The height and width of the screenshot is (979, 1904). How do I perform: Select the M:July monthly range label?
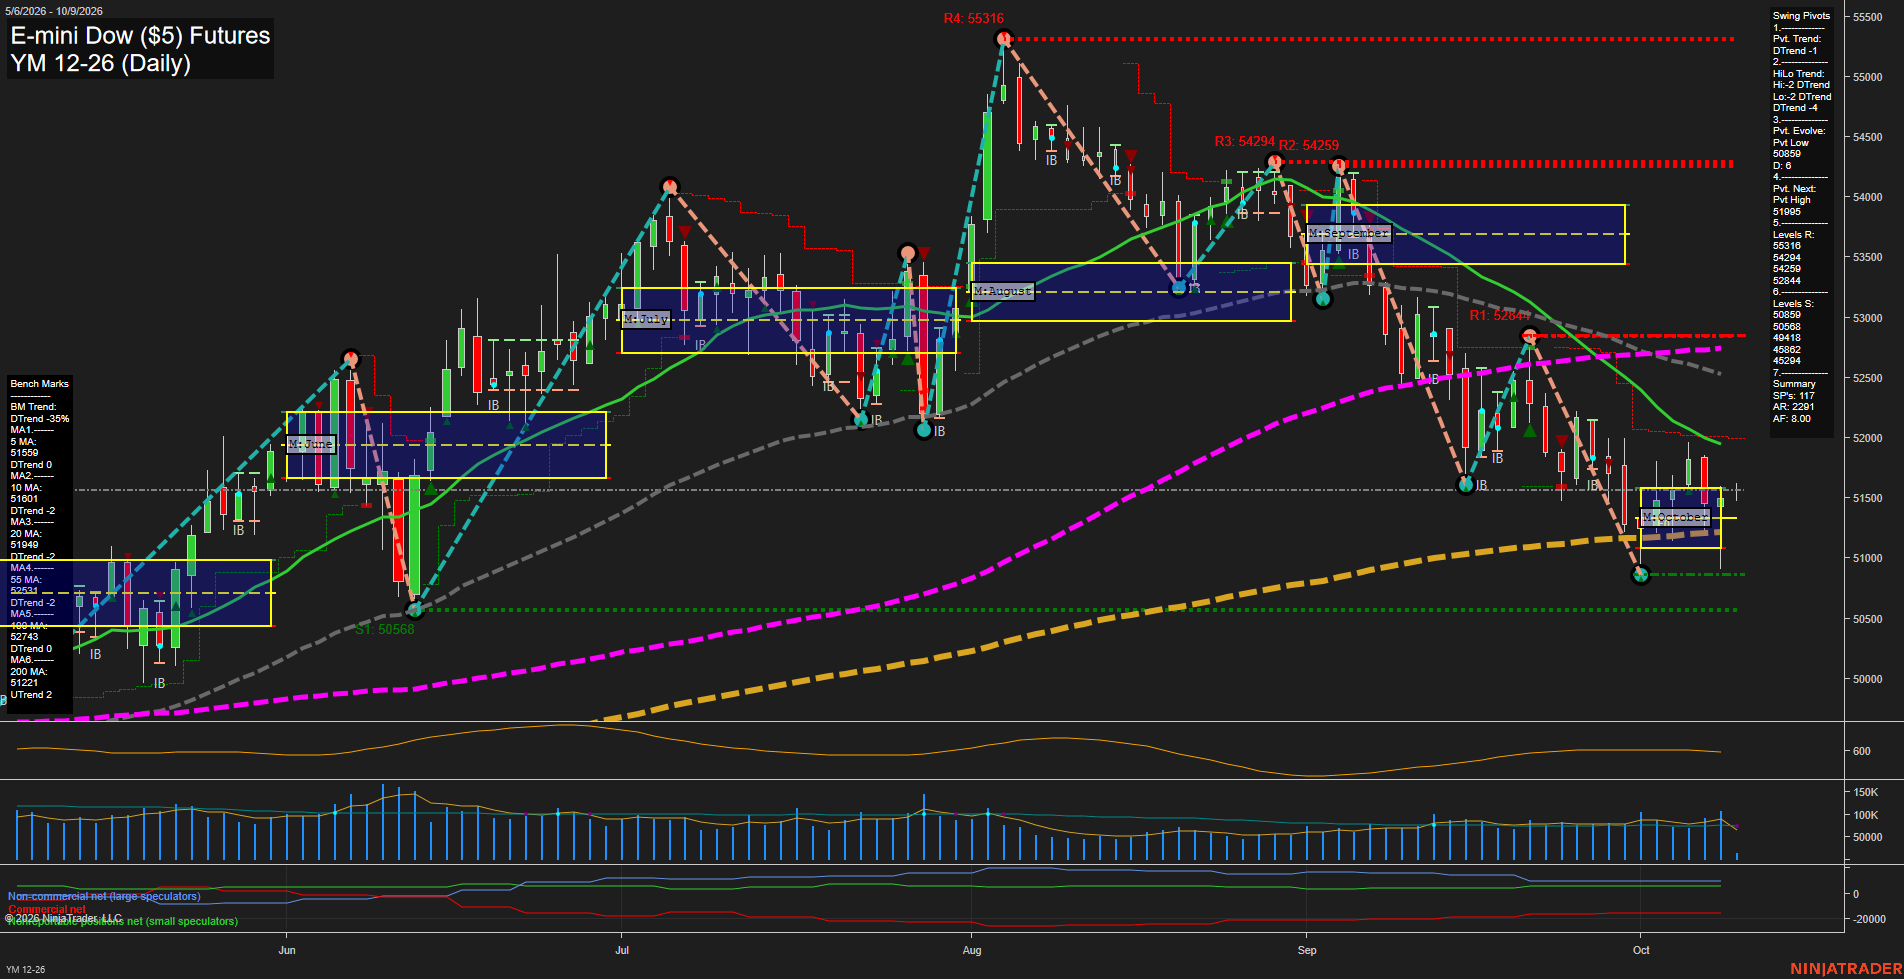click(645, 319)
